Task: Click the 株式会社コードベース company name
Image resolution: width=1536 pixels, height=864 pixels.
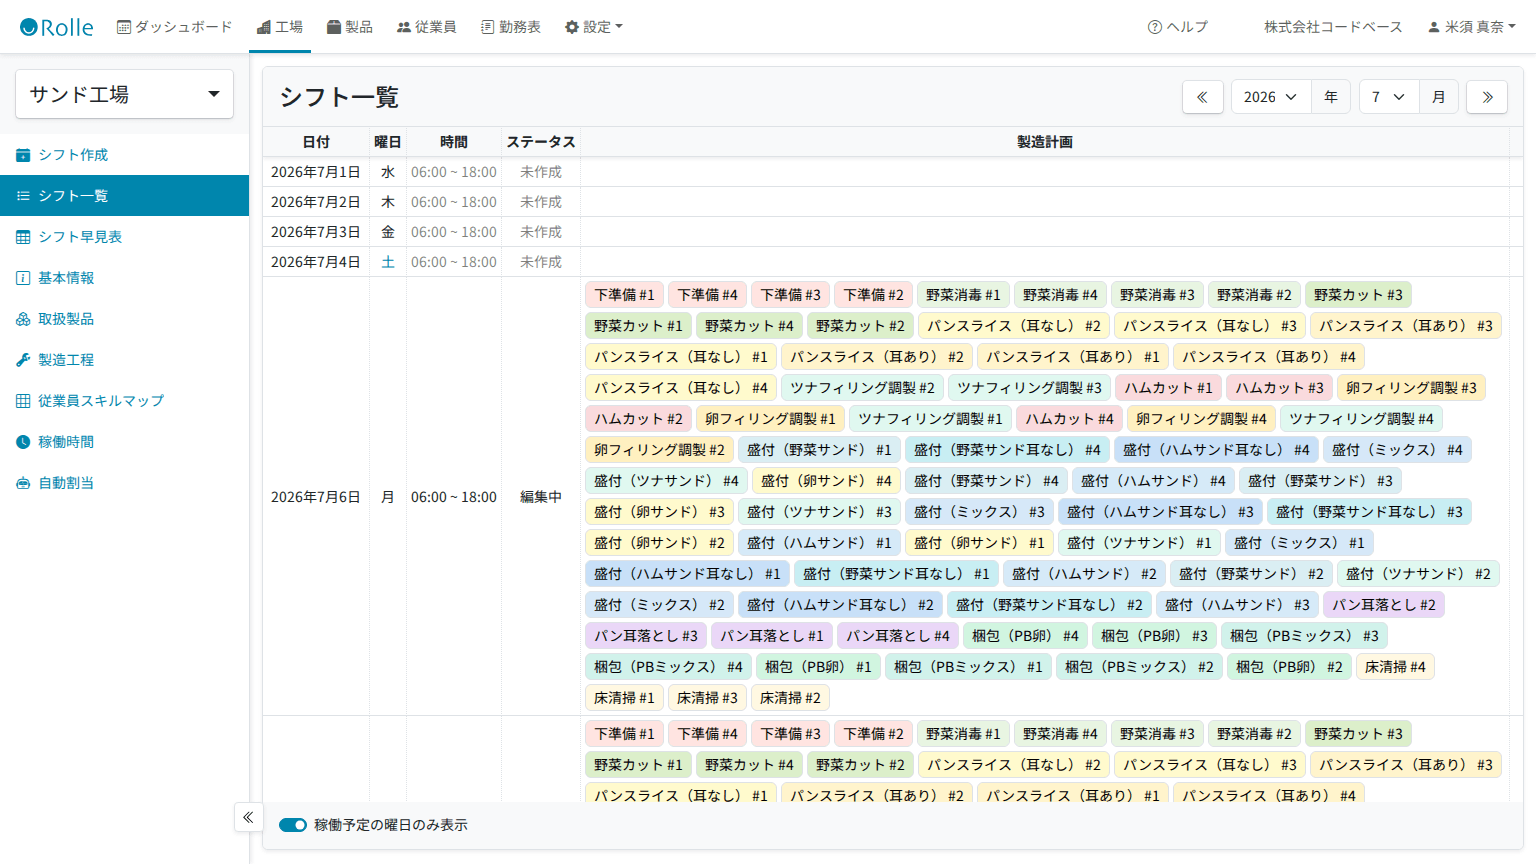Action: coord(1333,27)
